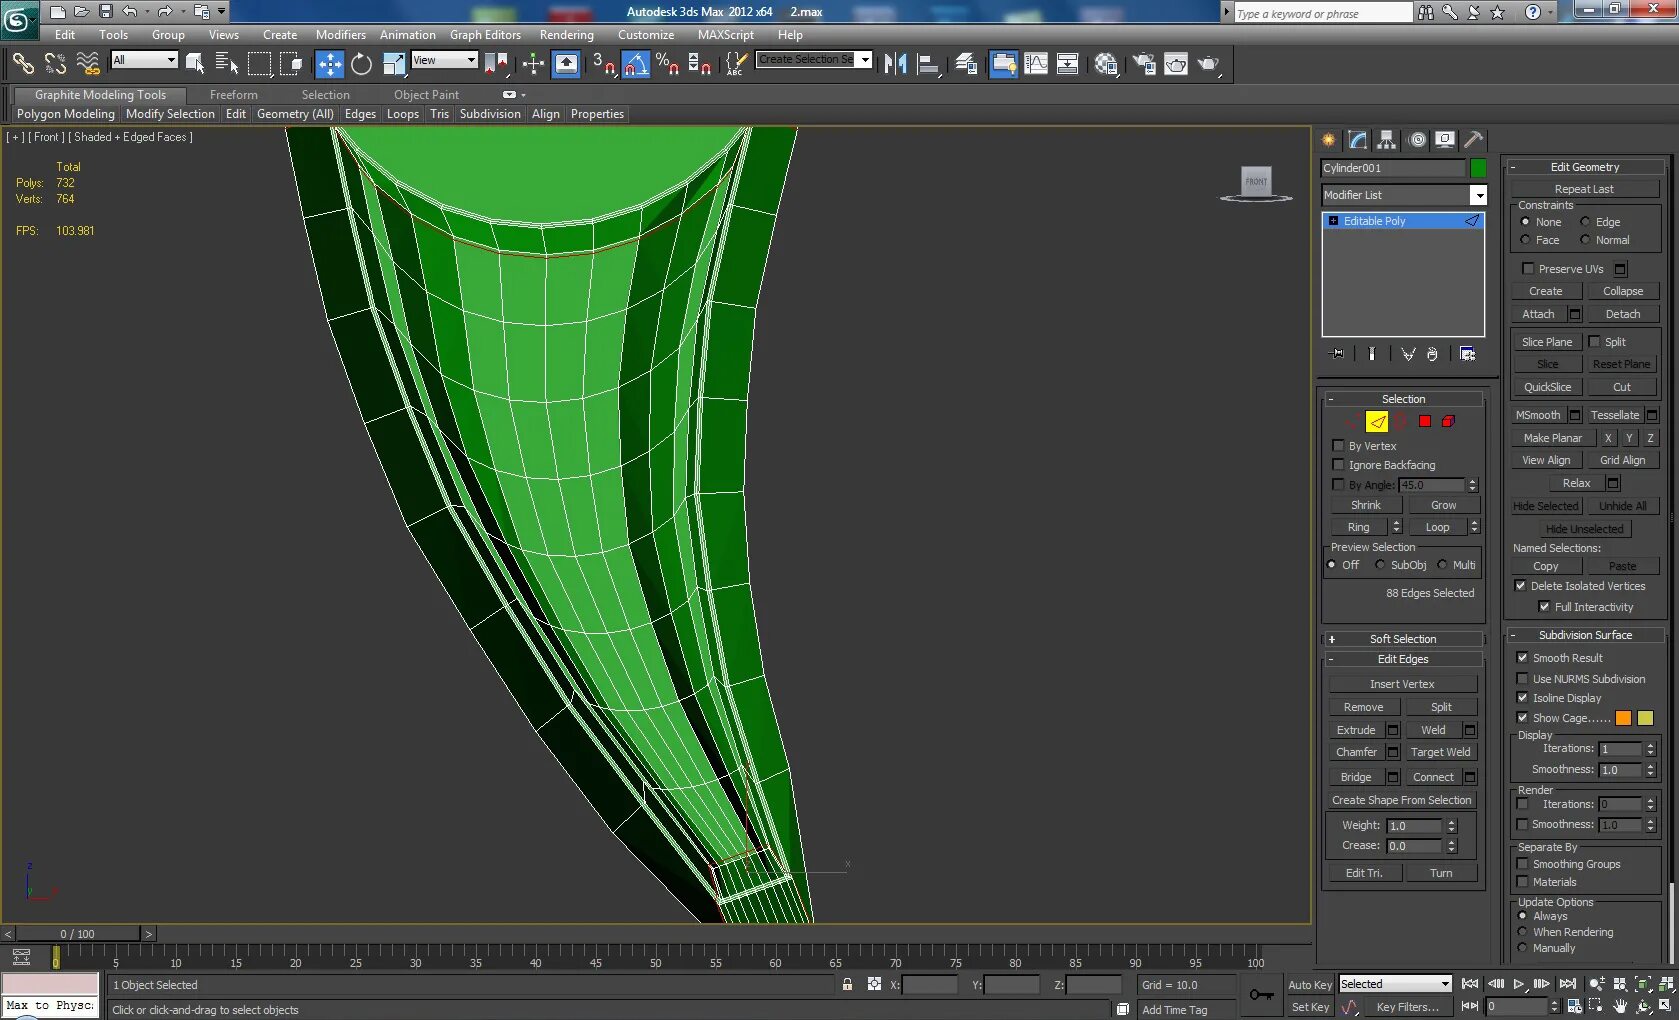Click the Mirror tool icon
The image size is (1679, 1020).
tap(895, 65)
